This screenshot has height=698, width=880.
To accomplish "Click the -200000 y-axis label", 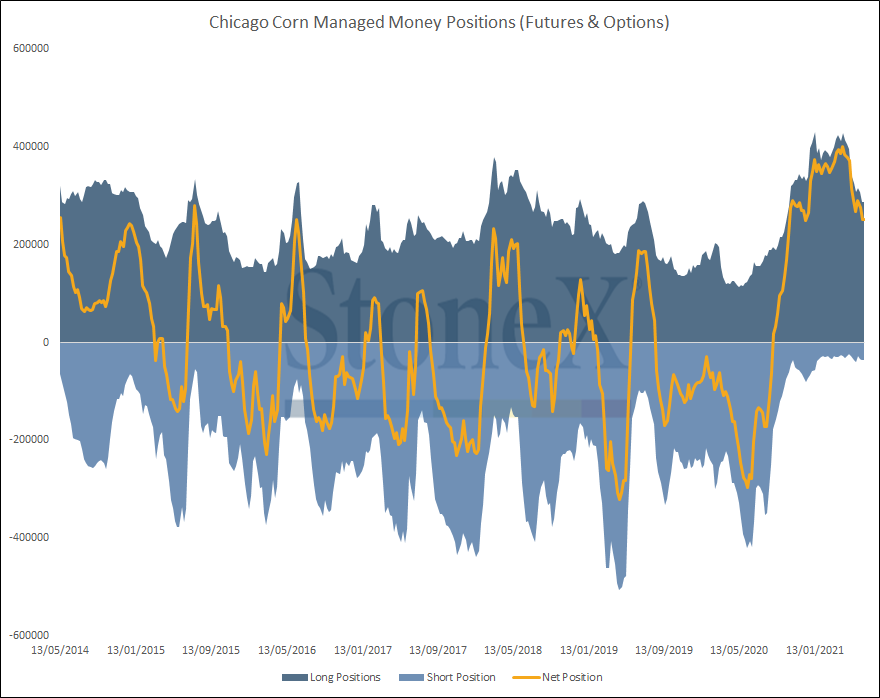I will 29,439.
